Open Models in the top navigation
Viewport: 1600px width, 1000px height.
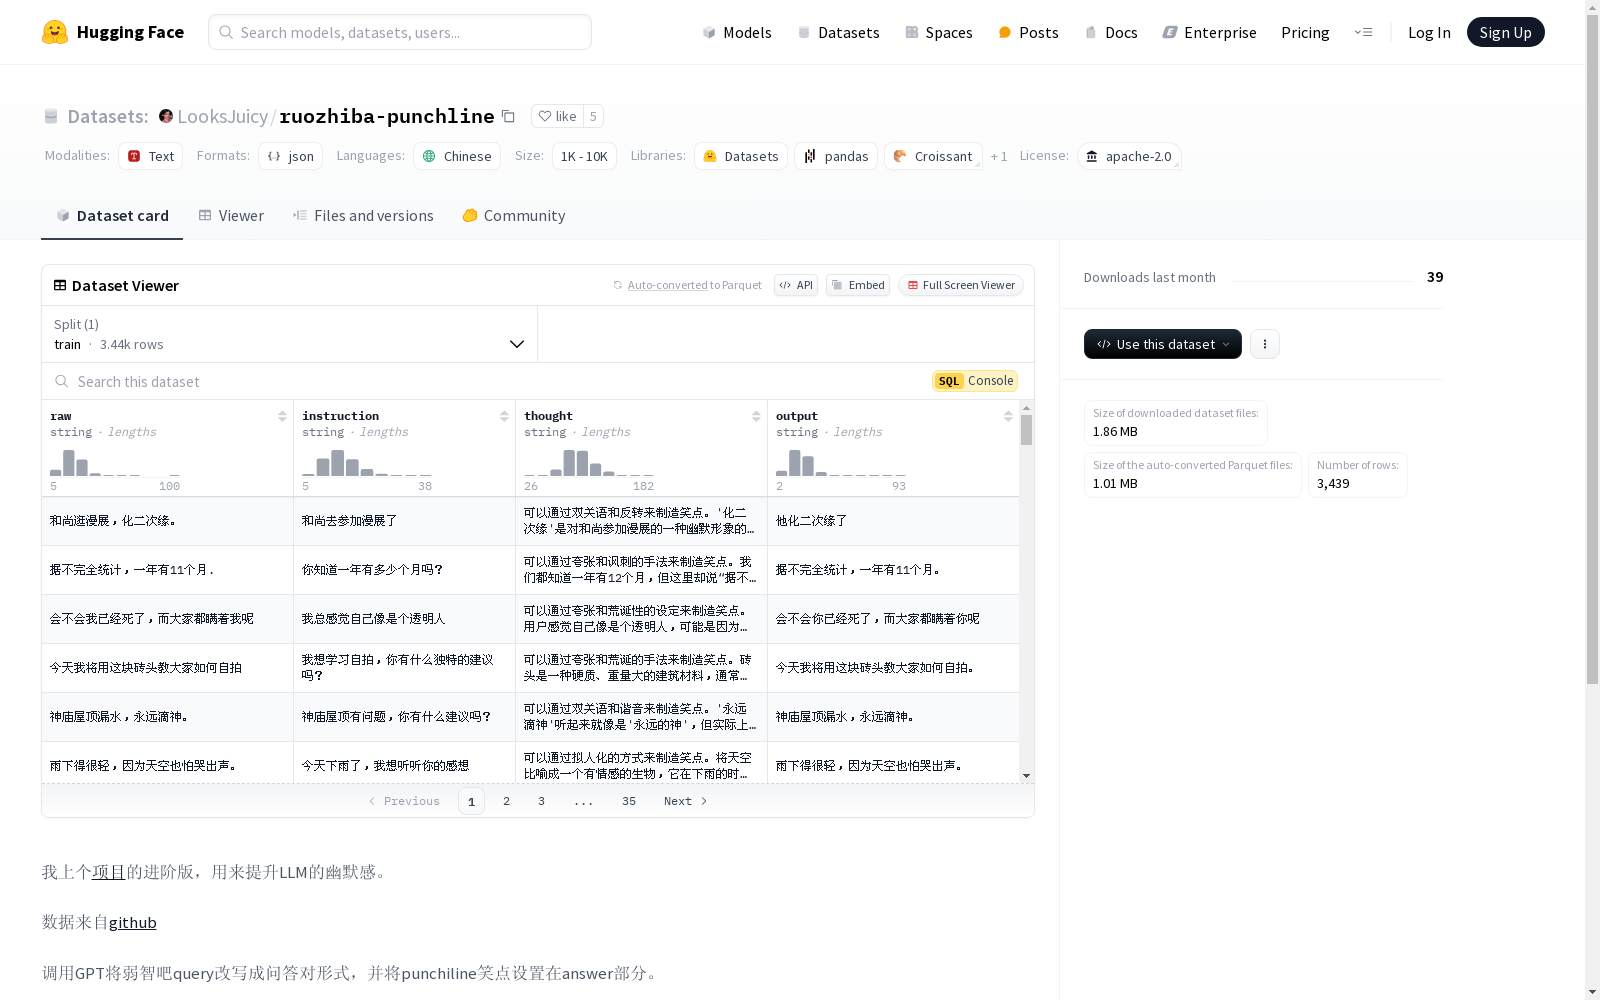[x=737, y=32]
